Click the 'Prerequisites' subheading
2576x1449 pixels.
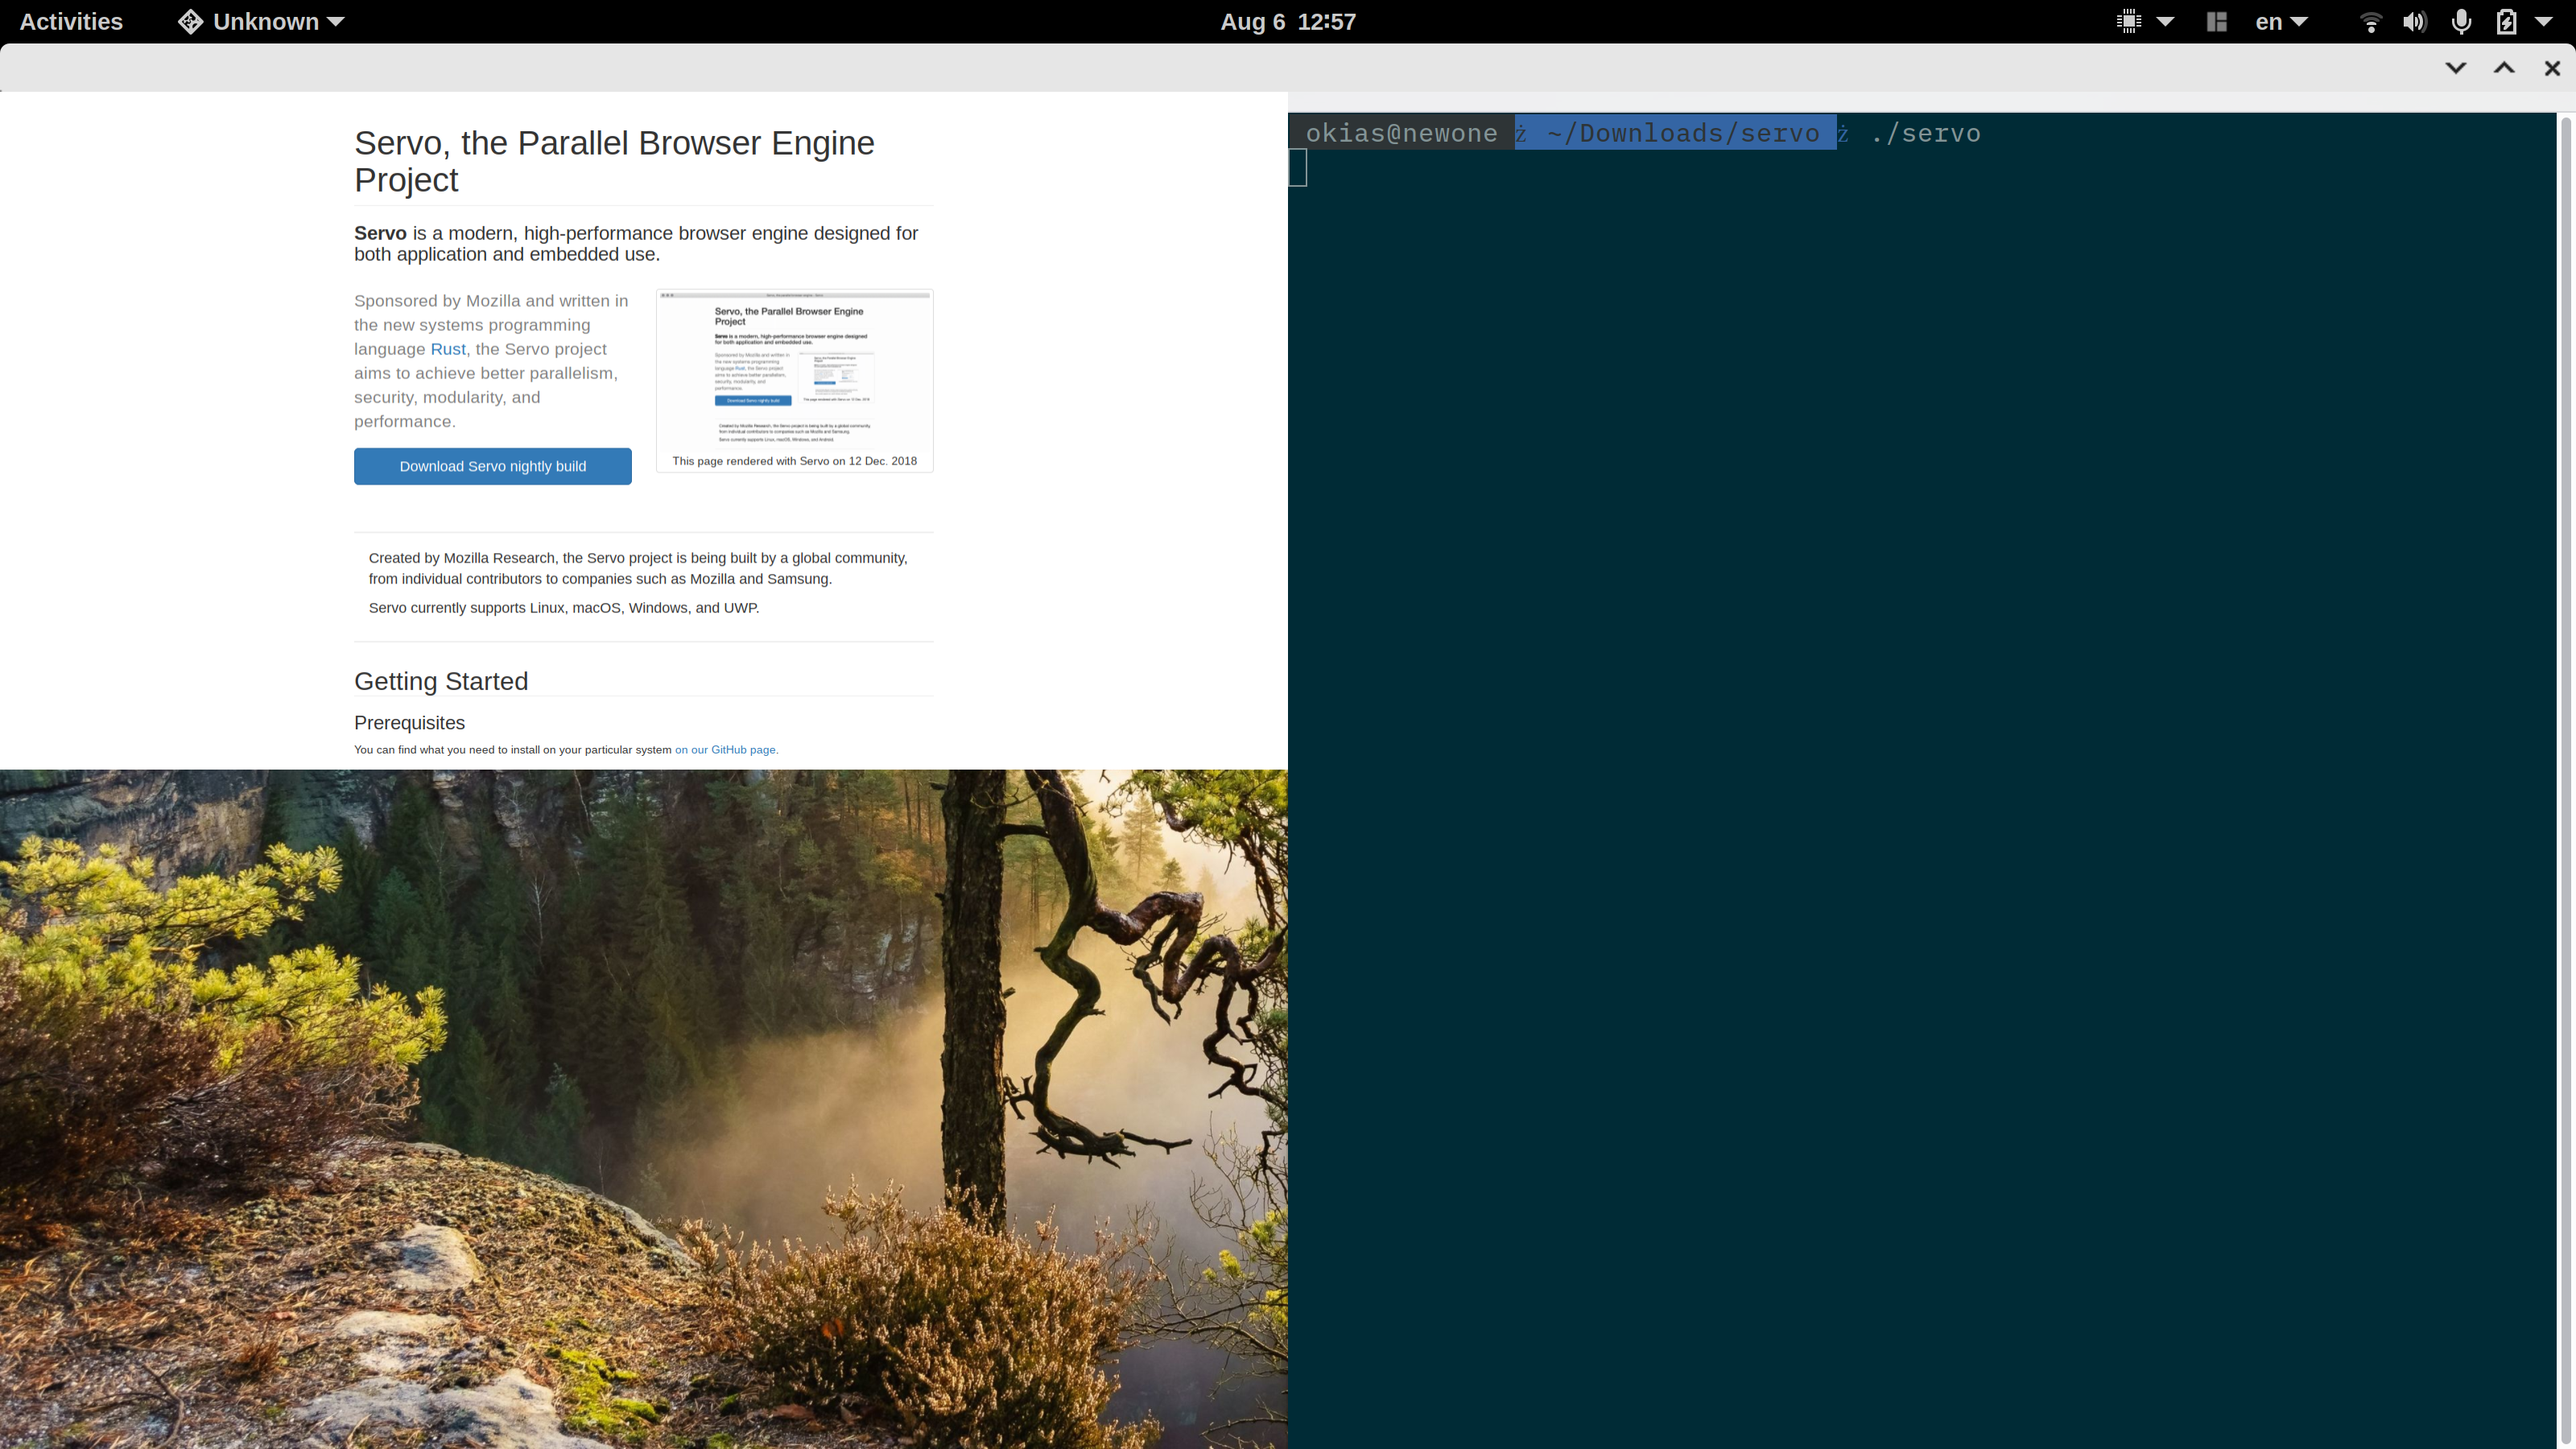coord(409,723)
